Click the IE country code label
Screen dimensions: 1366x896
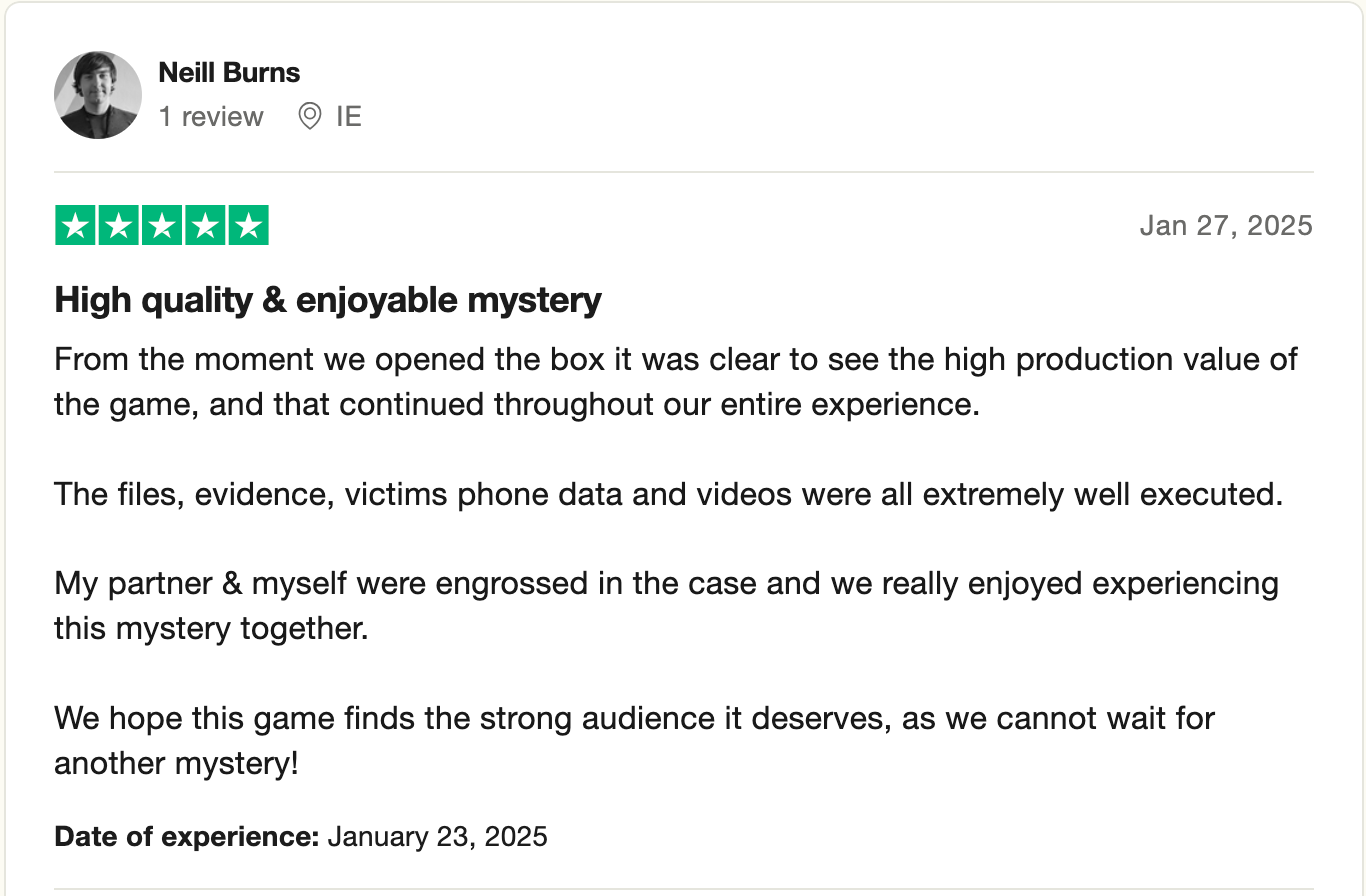click(349, 117)
